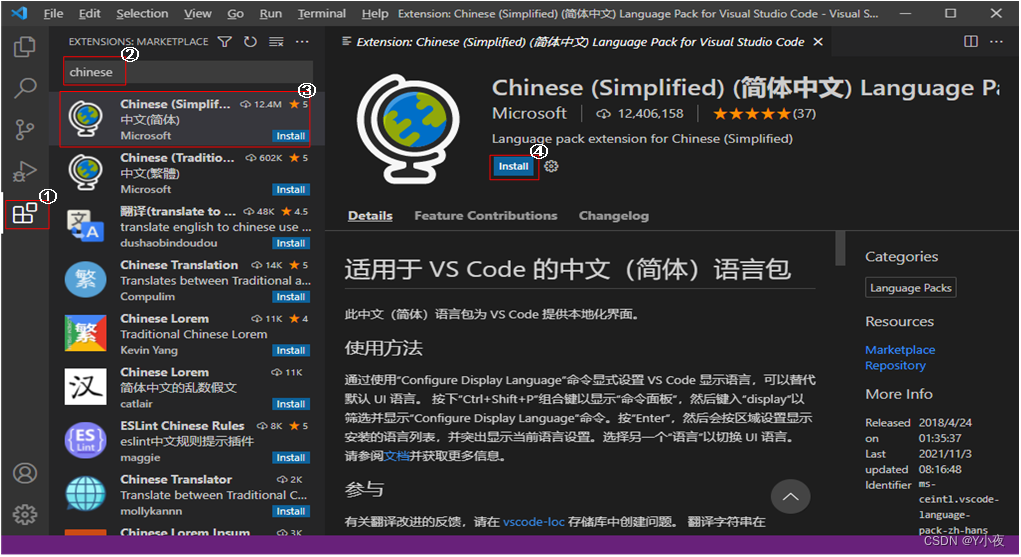1021x557 pixels.
Task: Open editor more actions ellipsis
Action: coord(996,41)
